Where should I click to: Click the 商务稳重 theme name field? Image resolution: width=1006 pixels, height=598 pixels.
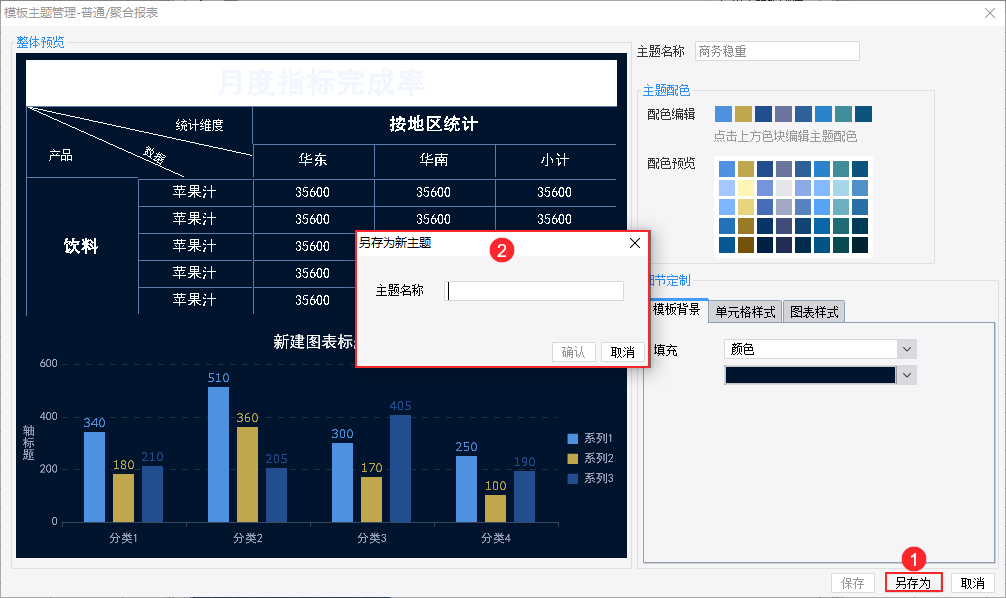[777, 51]
